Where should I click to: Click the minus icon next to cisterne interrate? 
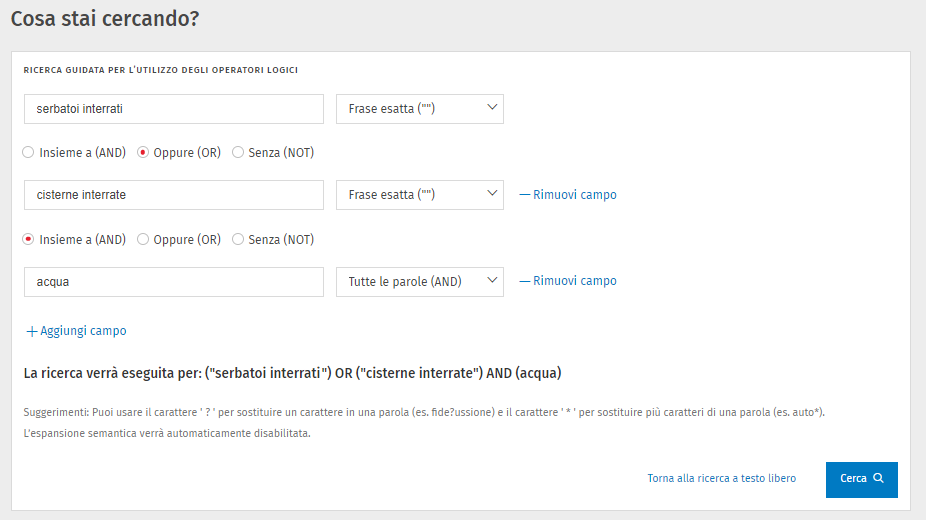pos(524,195)
